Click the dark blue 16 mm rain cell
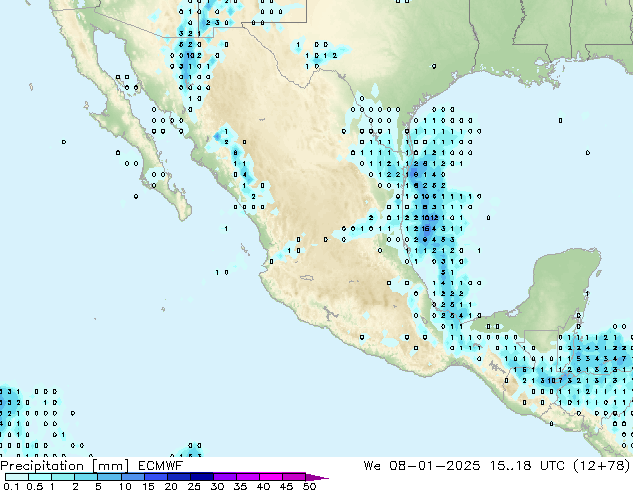Image resolution: width=634 pixels, height=490 pixels. (x=426, y=229)
